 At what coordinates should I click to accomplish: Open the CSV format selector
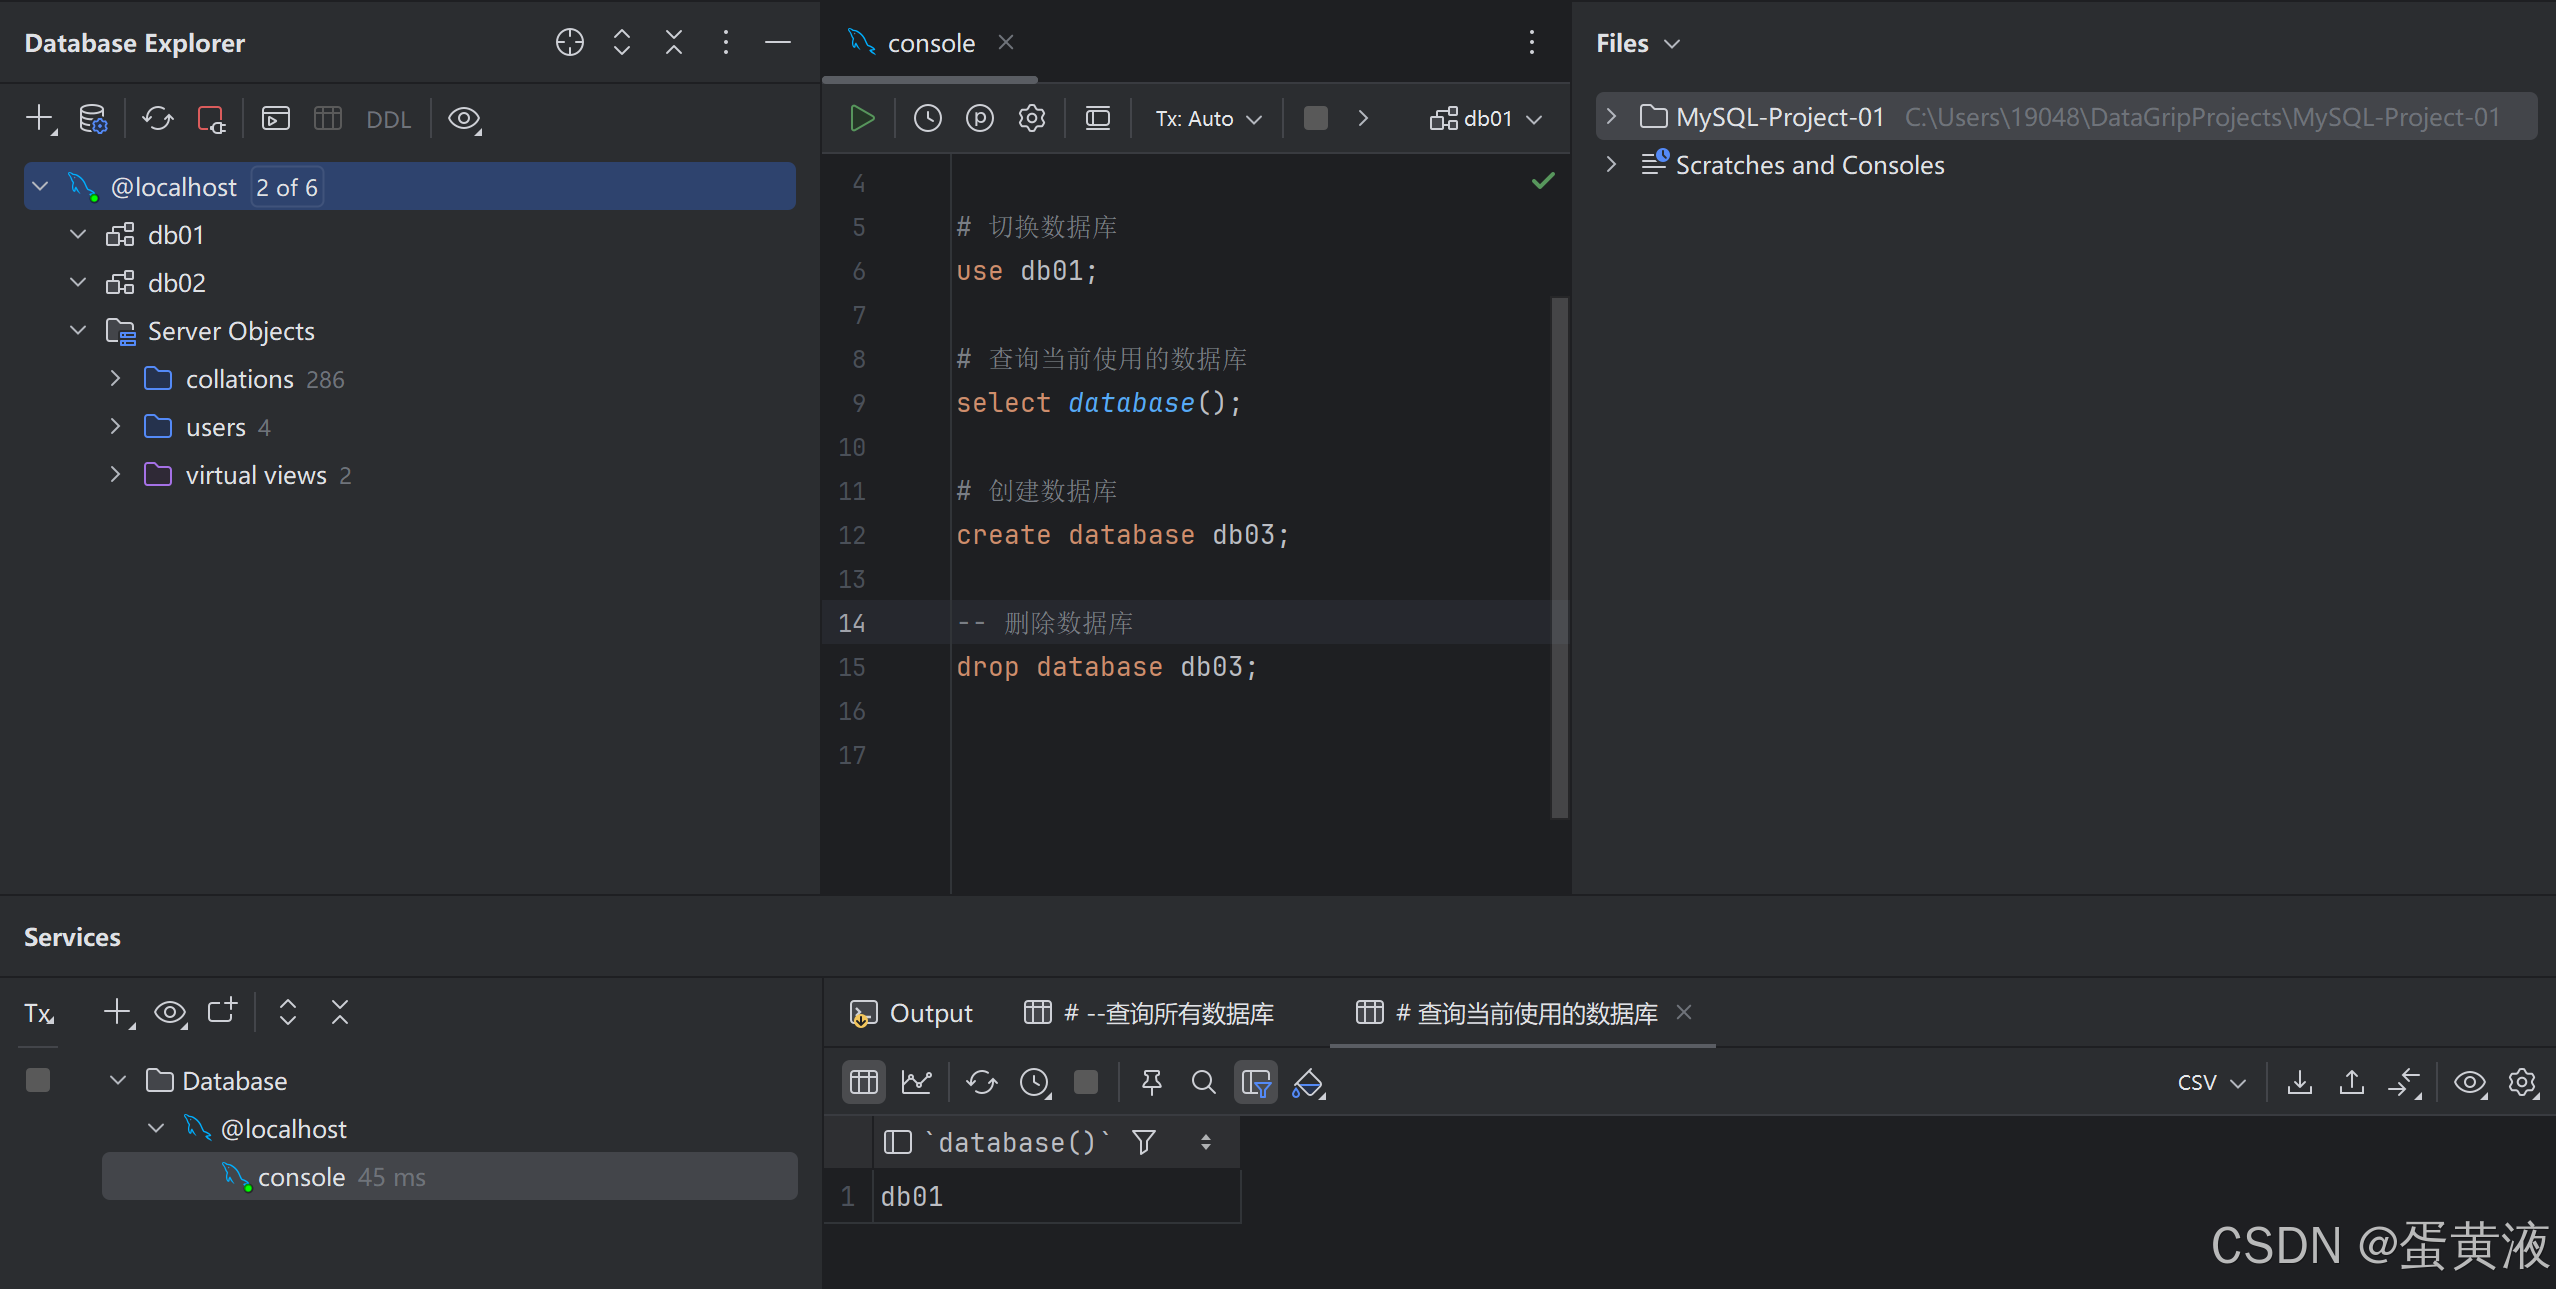coord(2211,1082)
